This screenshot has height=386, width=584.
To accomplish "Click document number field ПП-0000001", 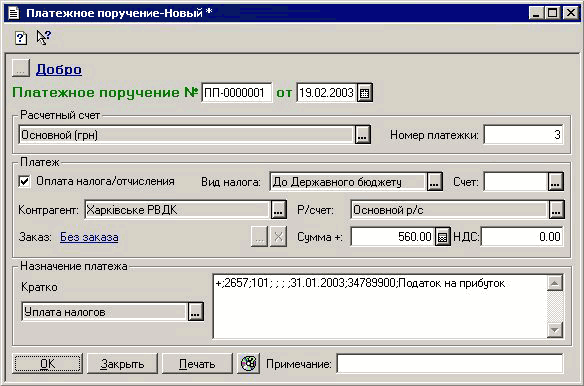I will (x=237, y=92).
